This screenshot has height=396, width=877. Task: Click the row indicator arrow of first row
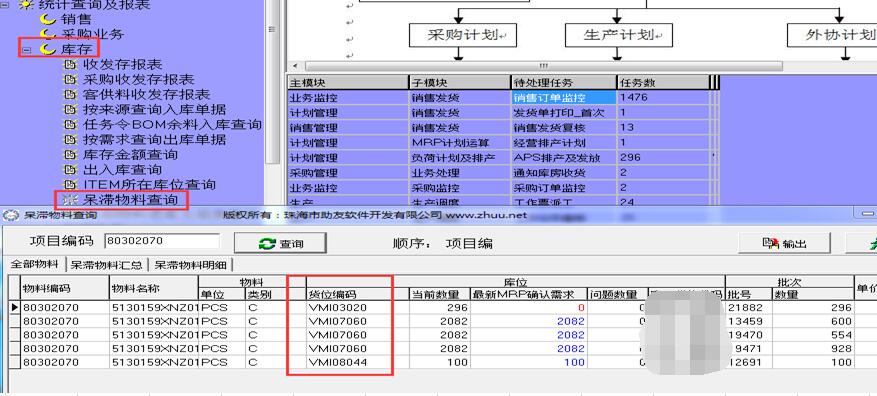pyautogui.click(x=15, y=308)
